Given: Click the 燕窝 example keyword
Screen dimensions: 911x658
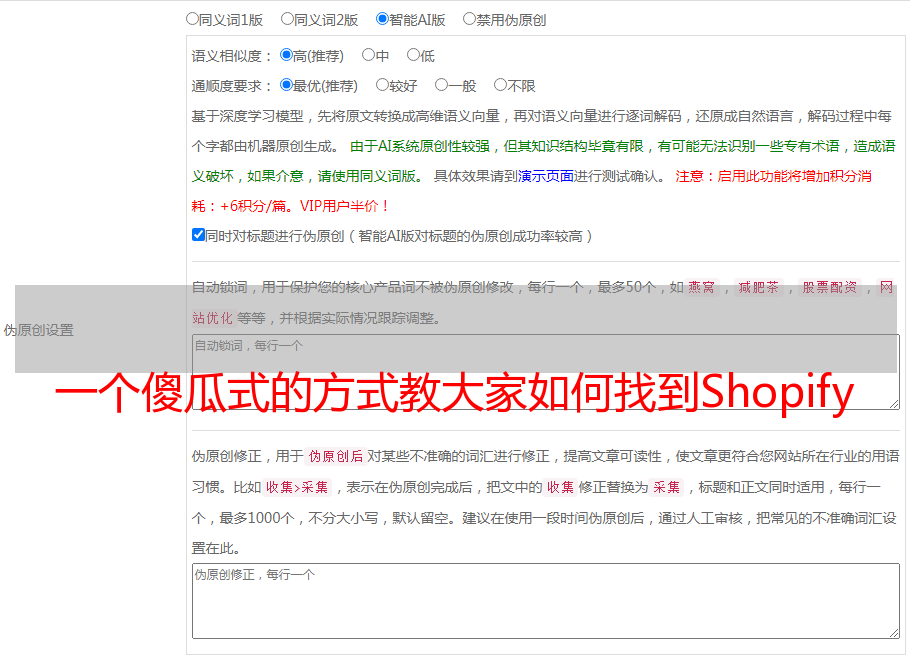Looking at the screenshot, I should [x=701, y=287].
